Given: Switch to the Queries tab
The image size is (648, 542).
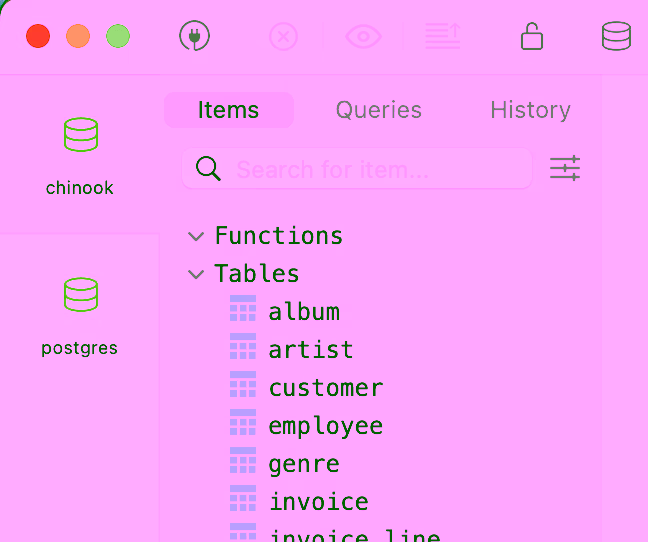Looking at the screenshot, I should pyautogui.click(x=378, y=110).
